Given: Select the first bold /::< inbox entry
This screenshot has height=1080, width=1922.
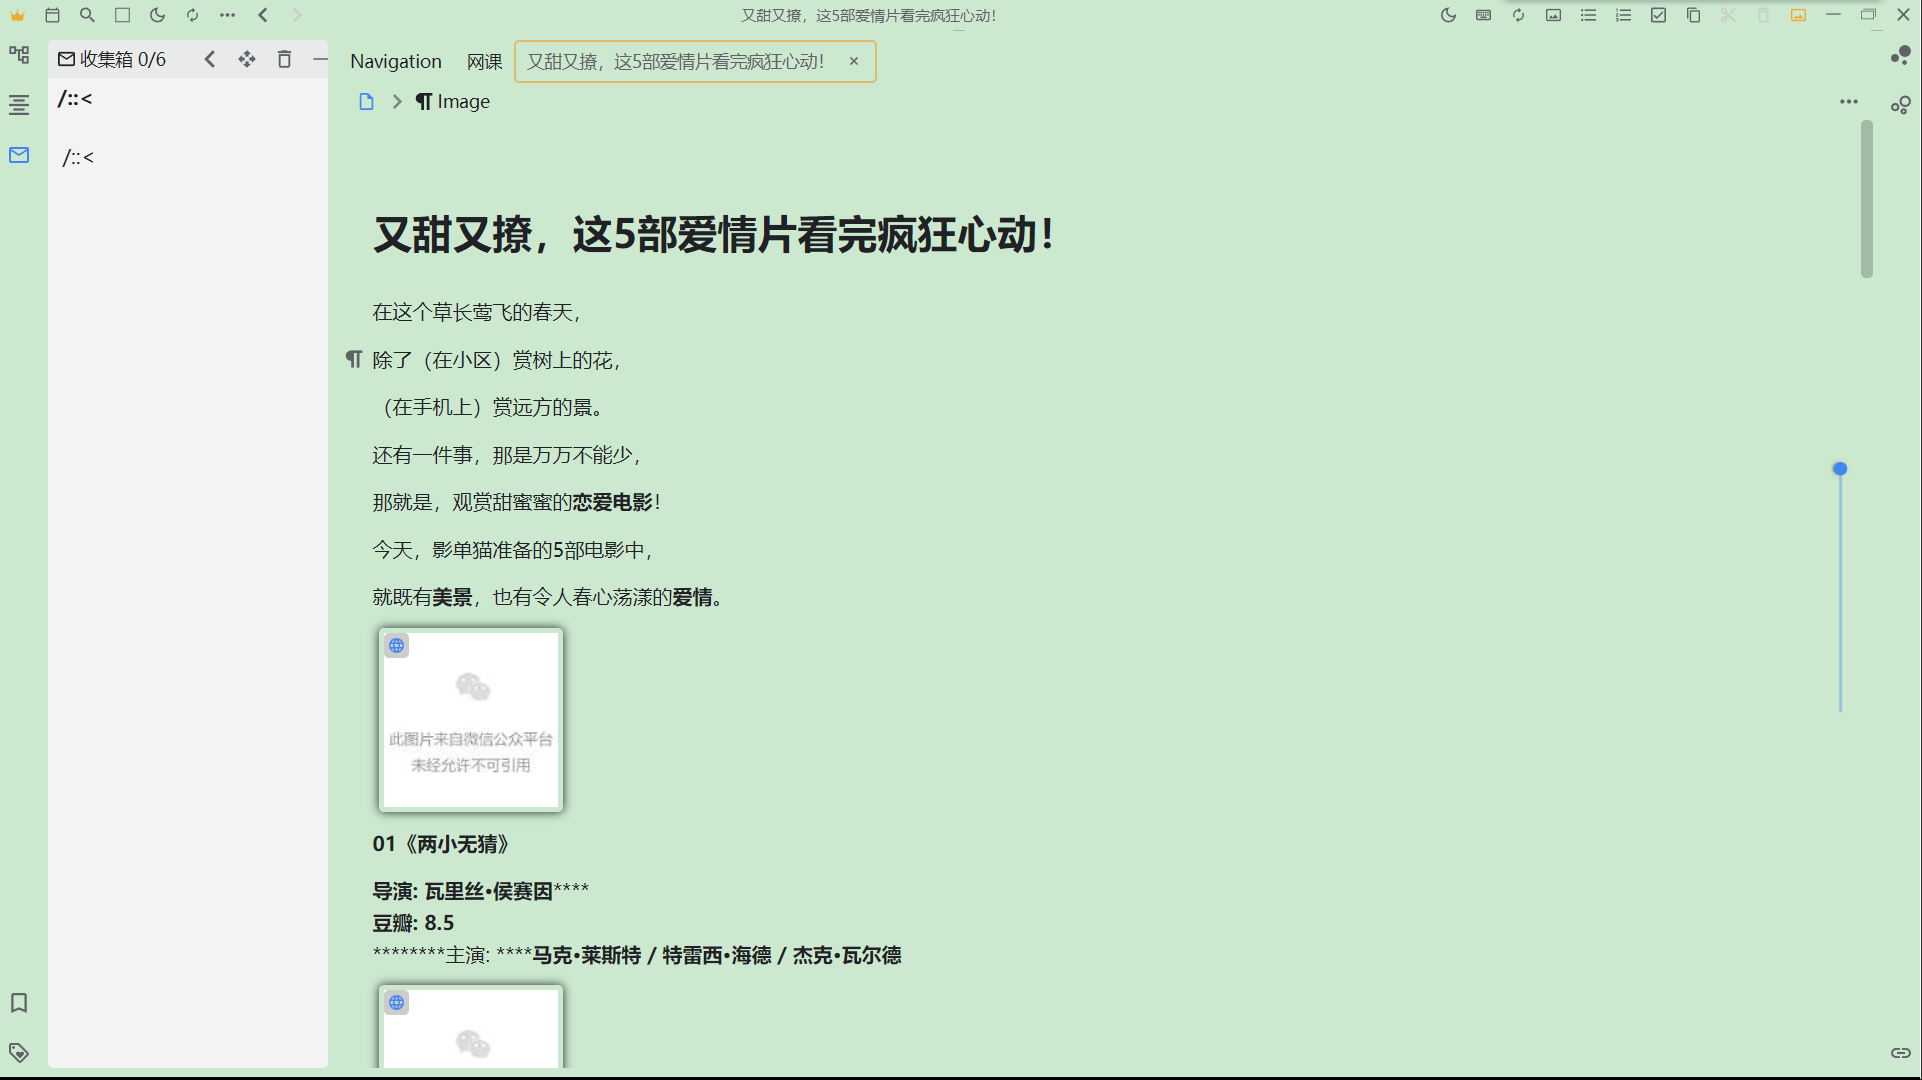Looking at the screenshot, I should tap(75, 99).
